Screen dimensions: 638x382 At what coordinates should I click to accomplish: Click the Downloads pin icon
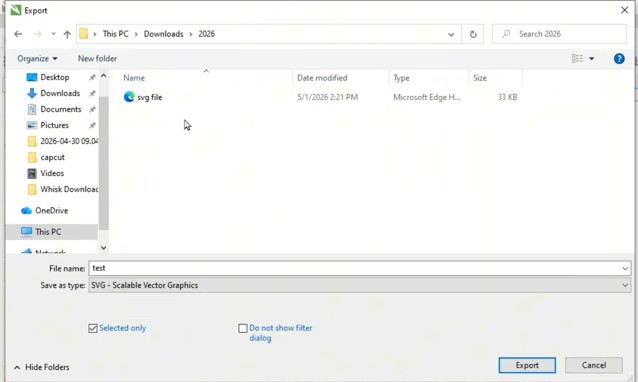pos(92,93)
